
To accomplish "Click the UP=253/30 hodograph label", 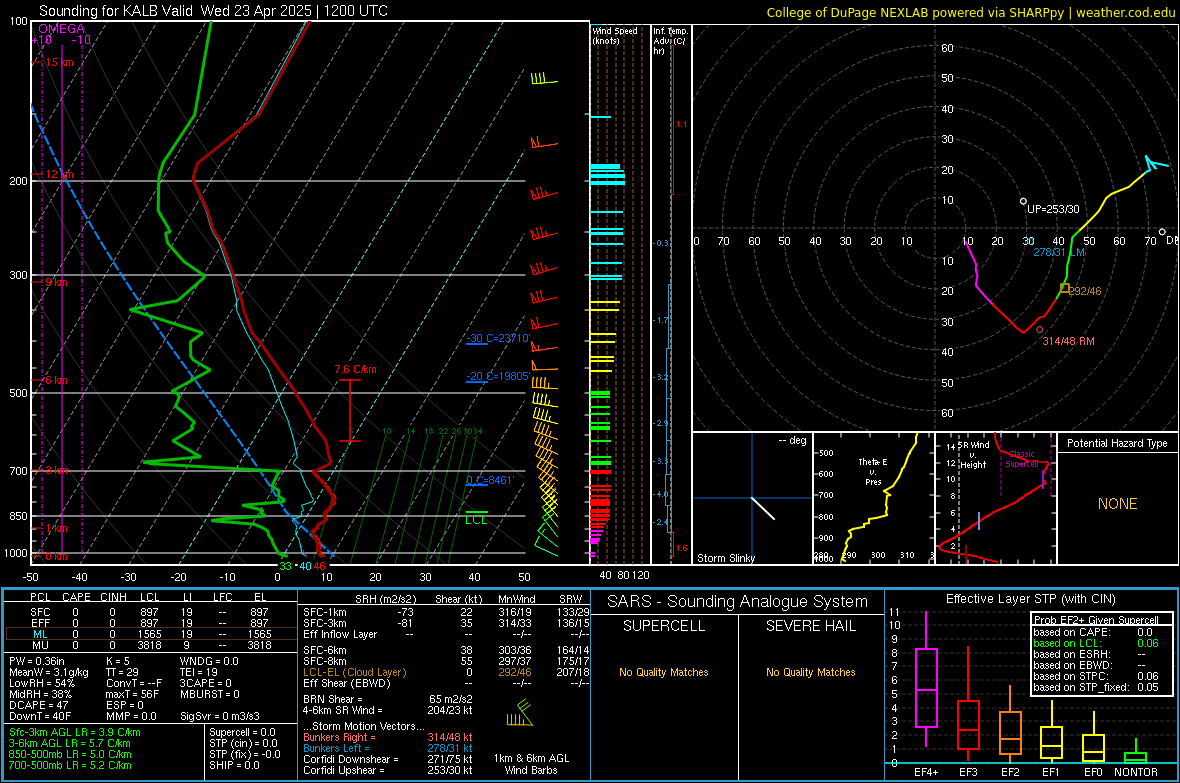I will tap(1053, 209).
